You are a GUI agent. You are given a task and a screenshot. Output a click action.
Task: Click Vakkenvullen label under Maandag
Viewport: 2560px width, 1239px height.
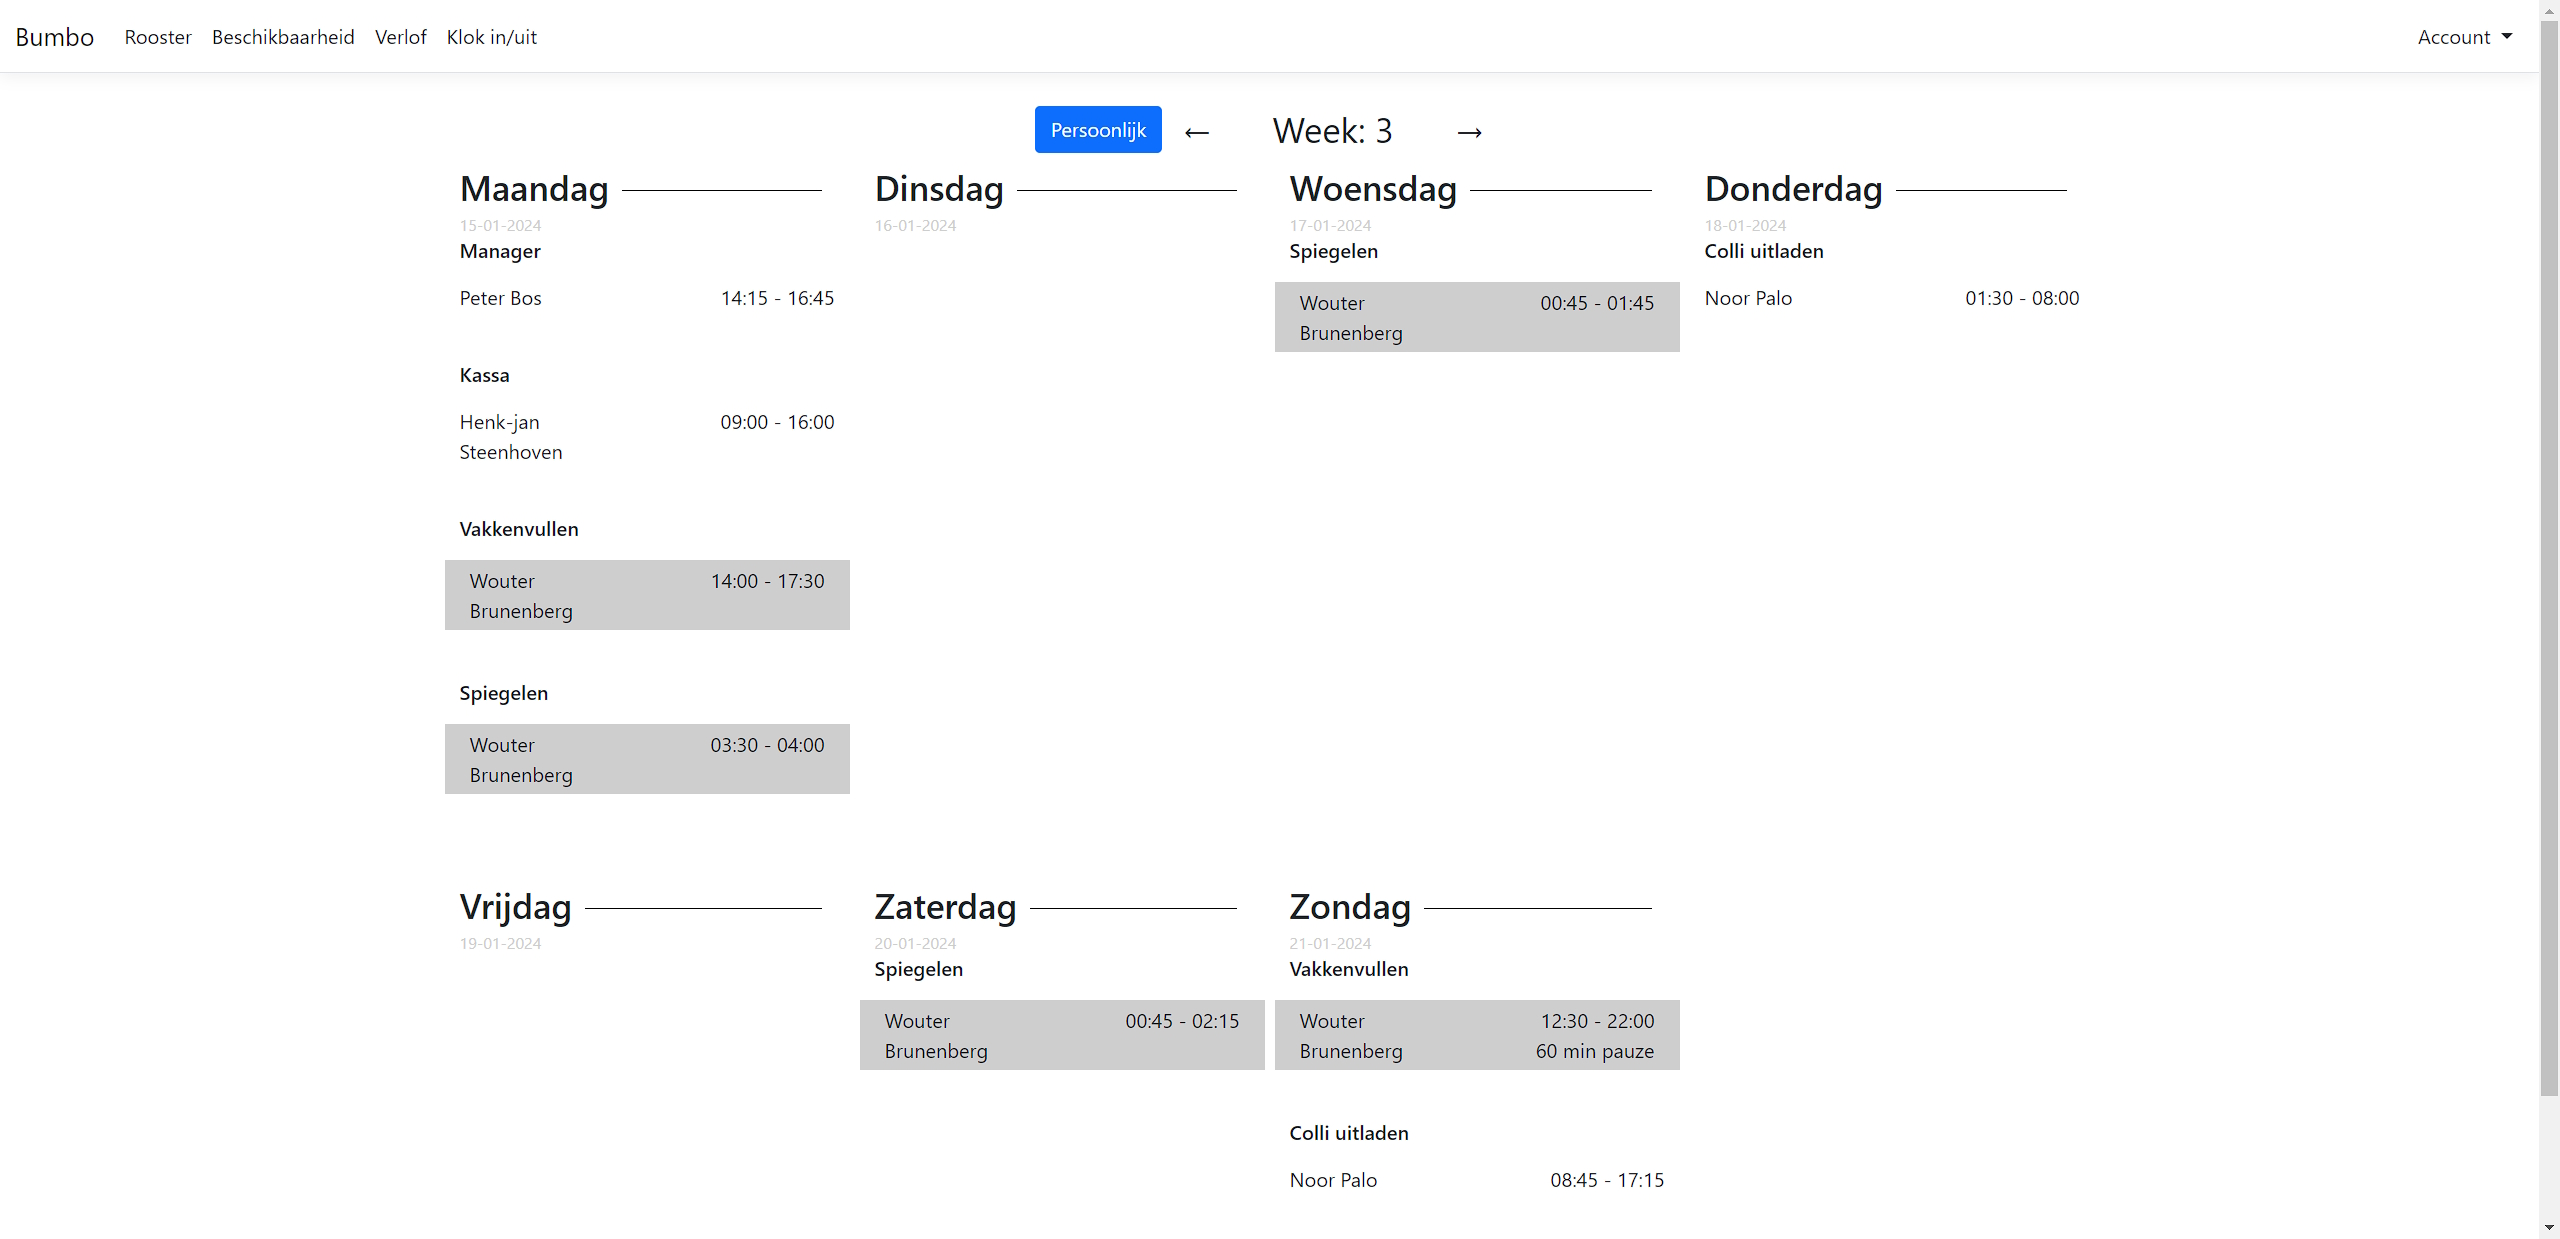tap(519, 529)
